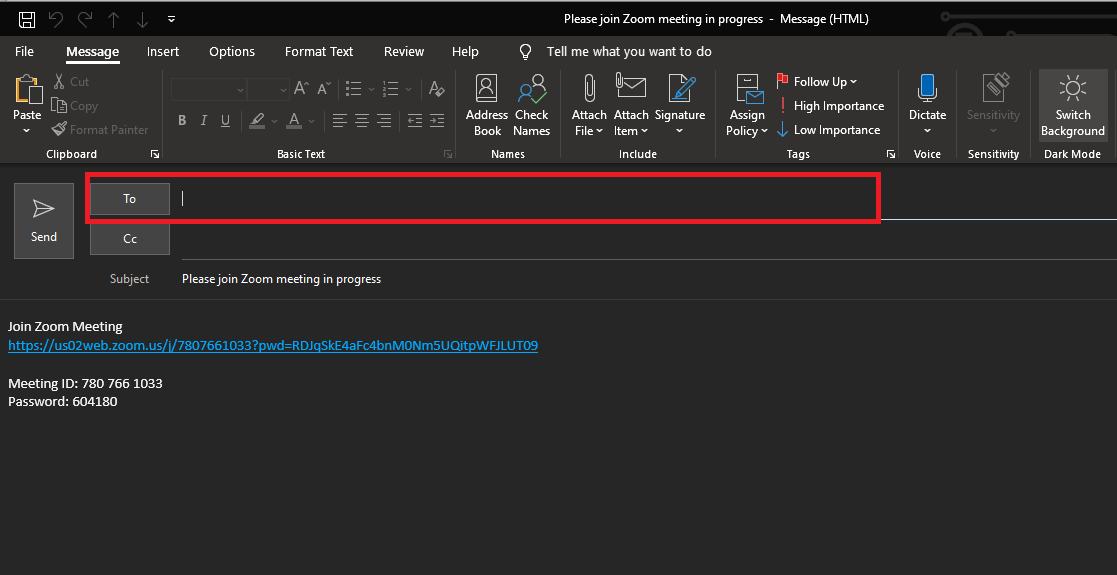Open the Options ribbon tab

pos(232,51)
